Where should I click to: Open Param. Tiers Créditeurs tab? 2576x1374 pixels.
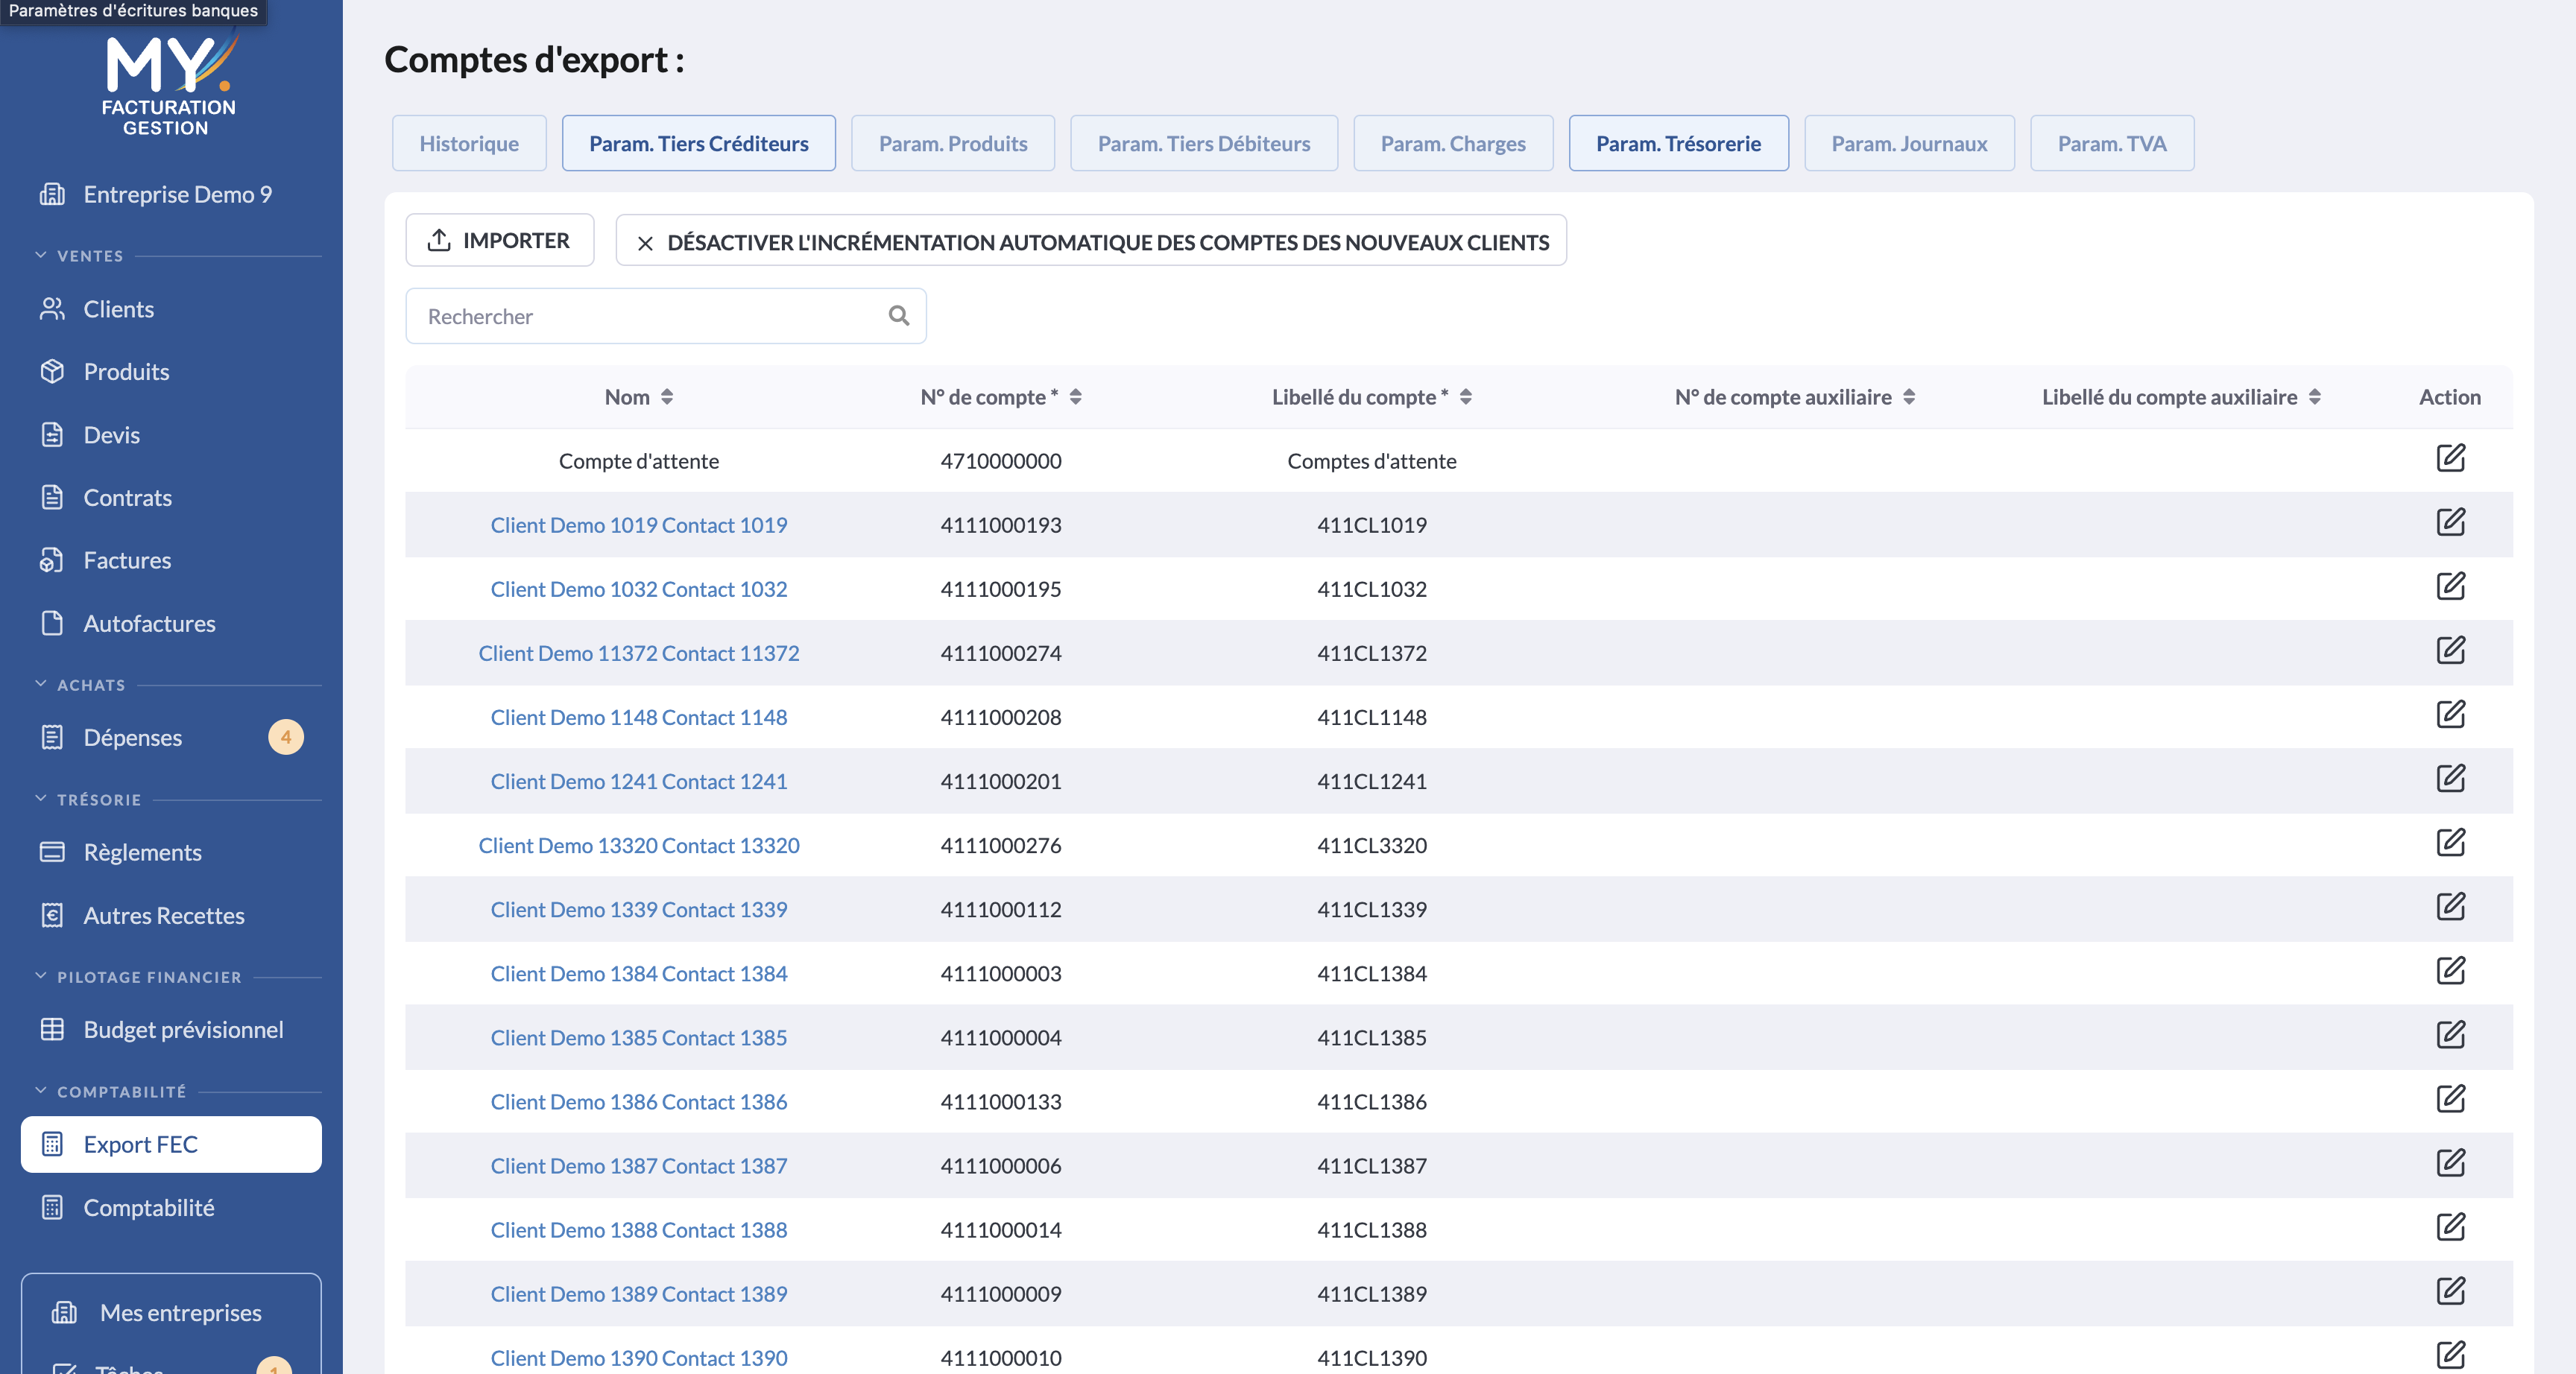[699, 143]
